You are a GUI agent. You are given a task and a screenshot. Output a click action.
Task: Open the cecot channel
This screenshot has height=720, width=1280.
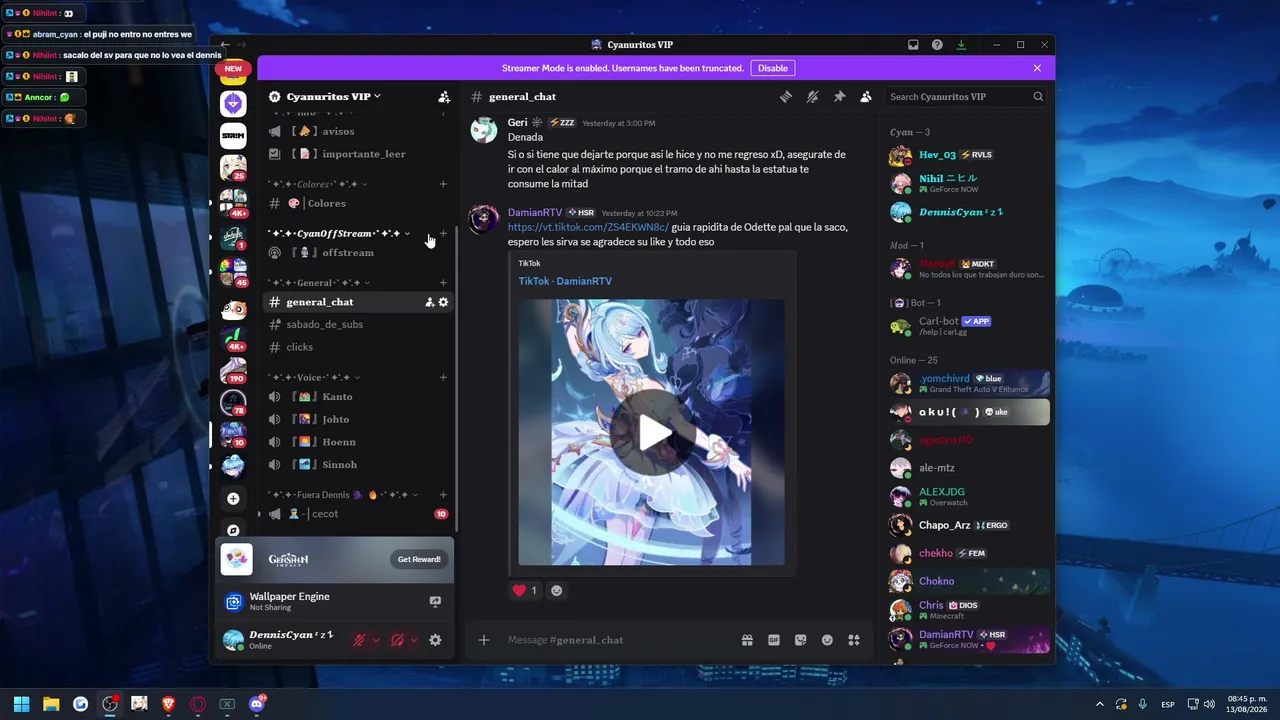[359, 514]
